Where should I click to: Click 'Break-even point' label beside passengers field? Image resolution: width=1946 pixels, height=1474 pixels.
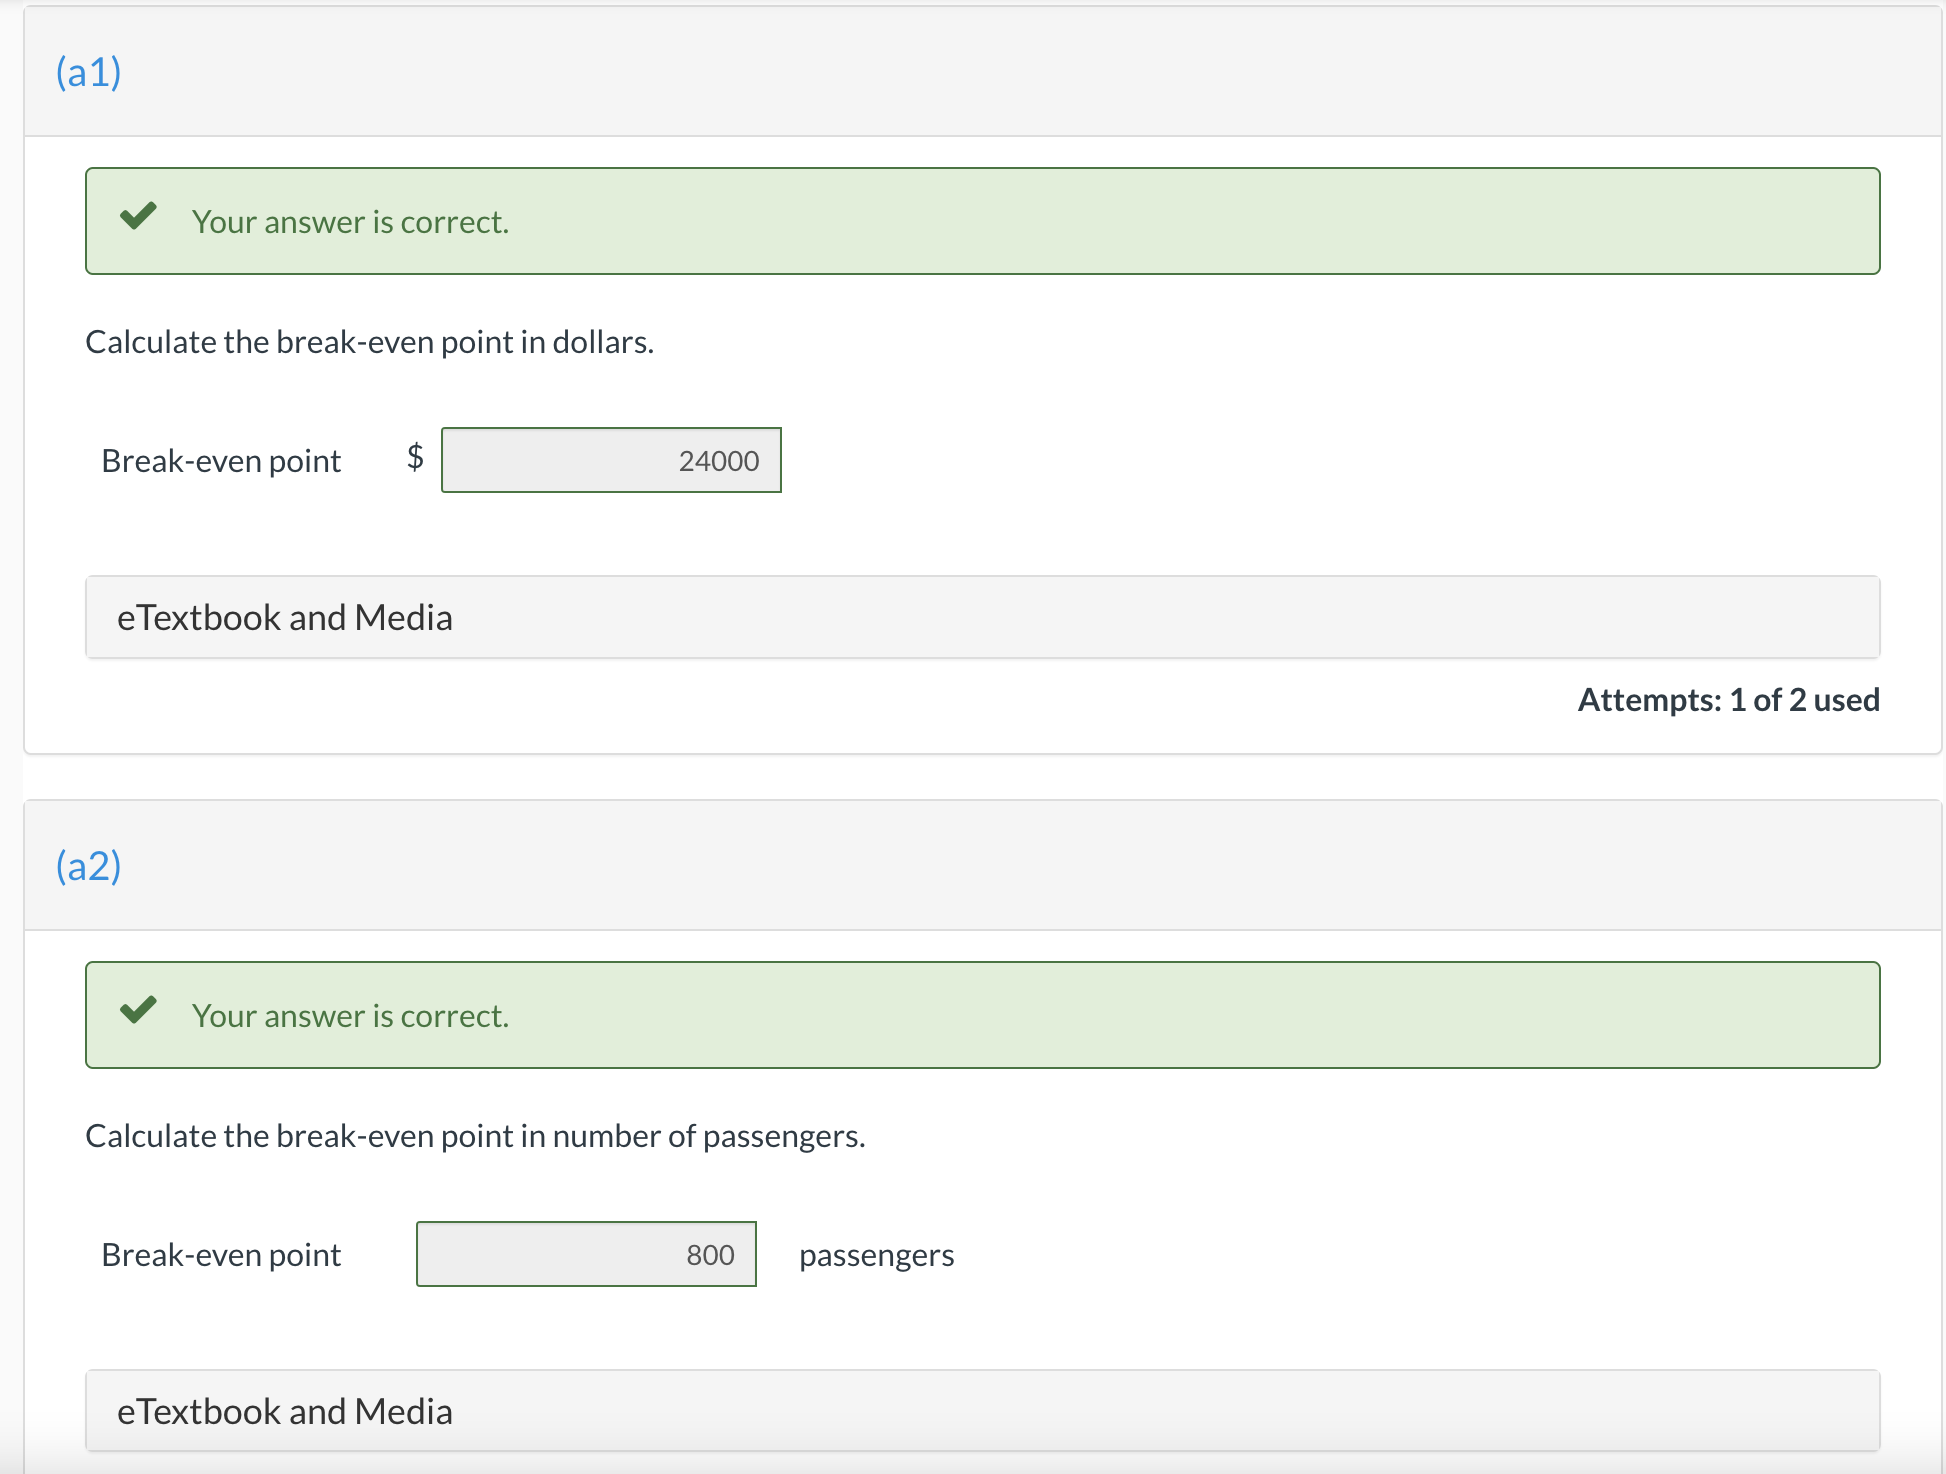coord(221,1255)
